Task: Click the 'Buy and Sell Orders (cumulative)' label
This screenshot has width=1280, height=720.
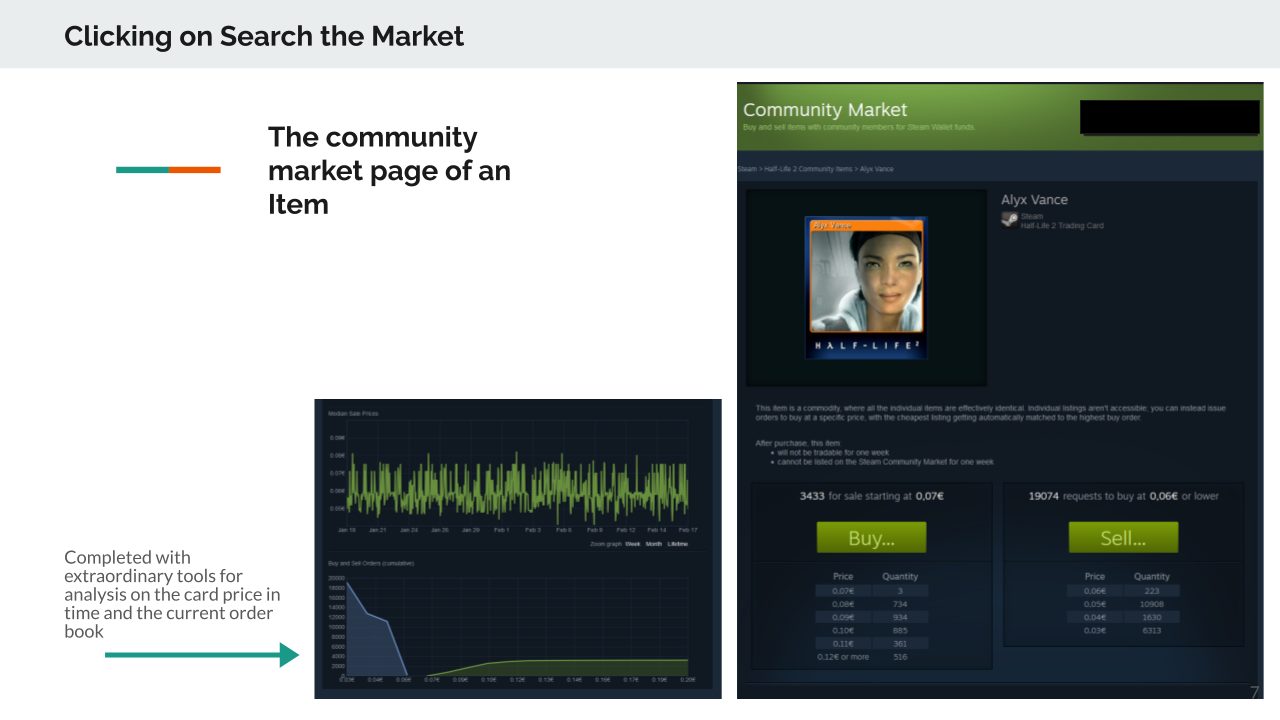Action: (371, 563)
